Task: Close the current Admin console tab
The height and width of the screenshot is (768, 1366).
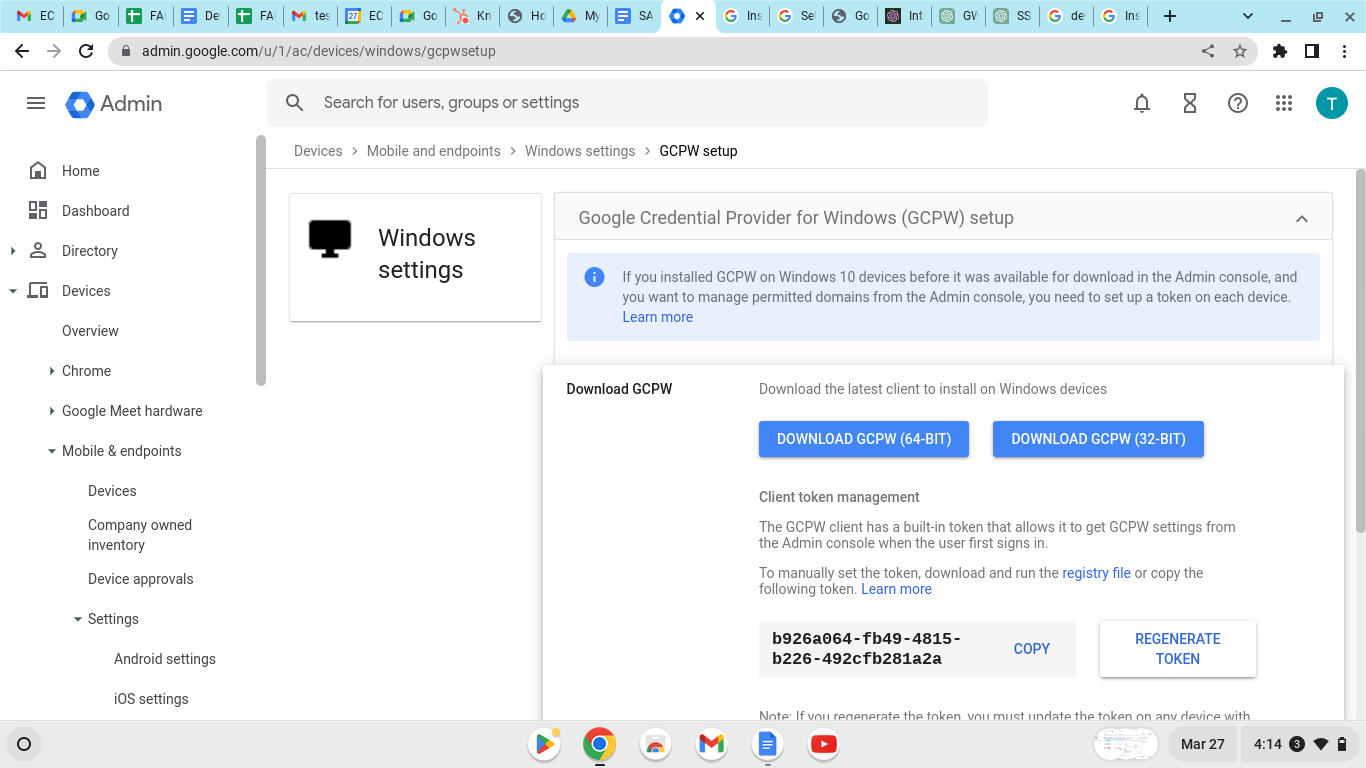Action: [x=699, y=16]
